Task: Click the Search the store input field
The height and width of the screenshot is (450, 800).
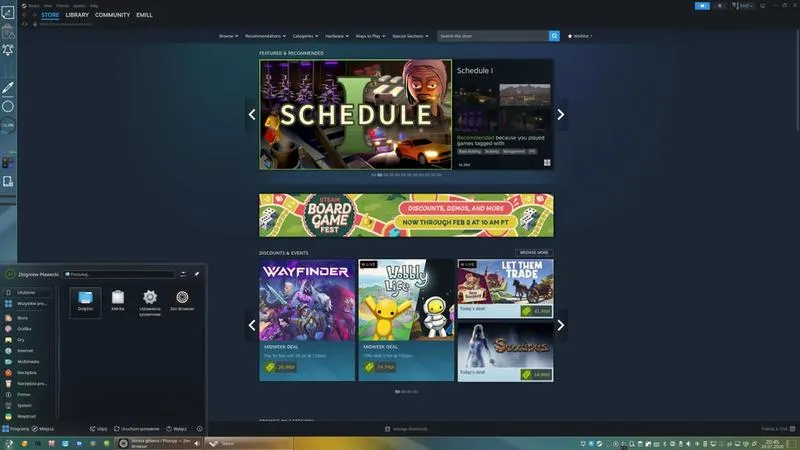Action: coord(493,36)
